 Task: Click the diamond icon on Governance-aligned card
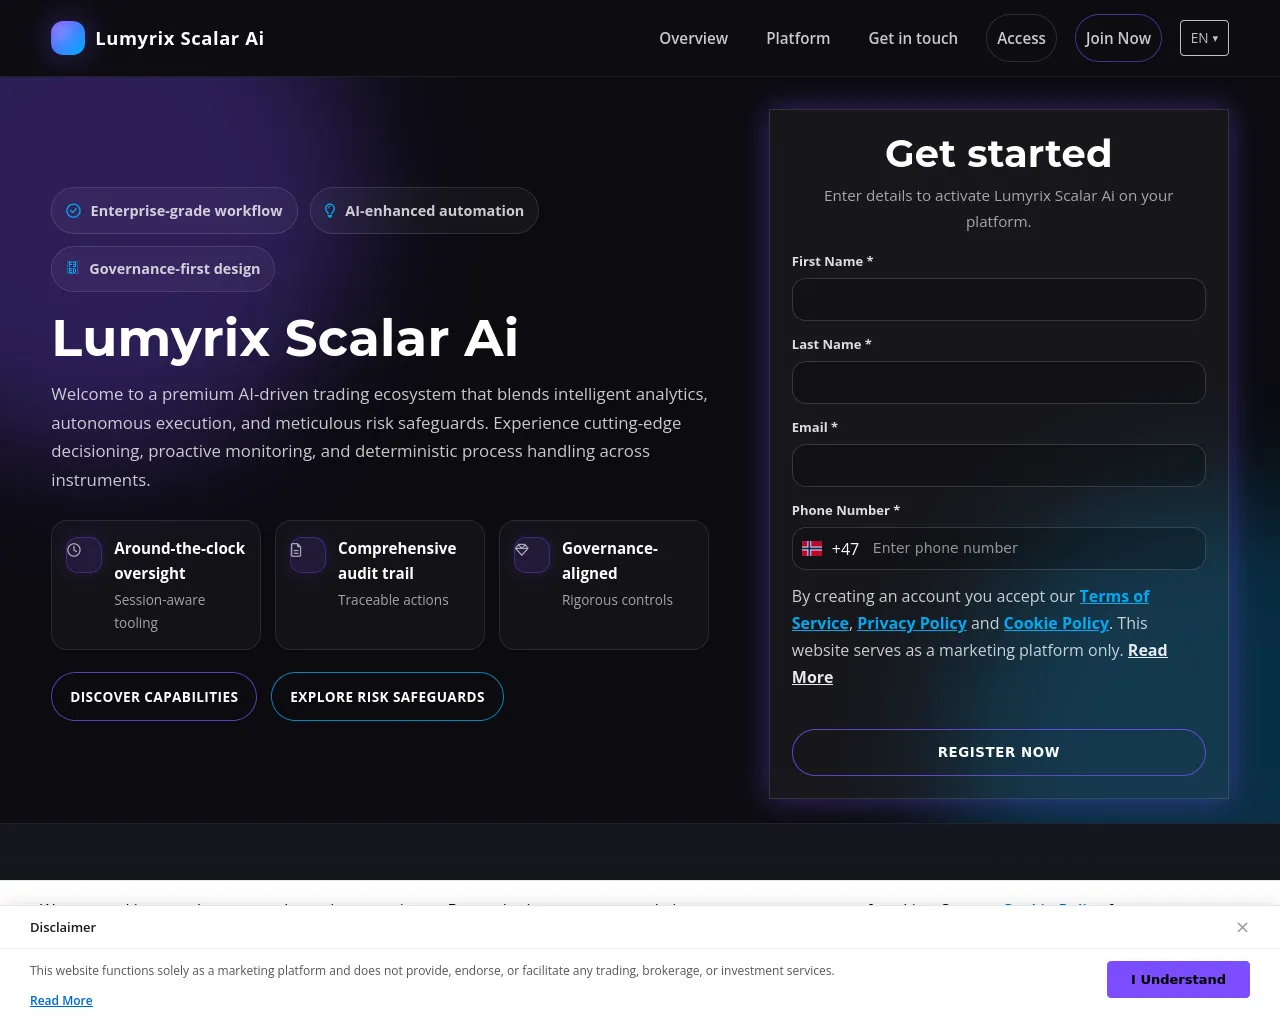(521, 550)
